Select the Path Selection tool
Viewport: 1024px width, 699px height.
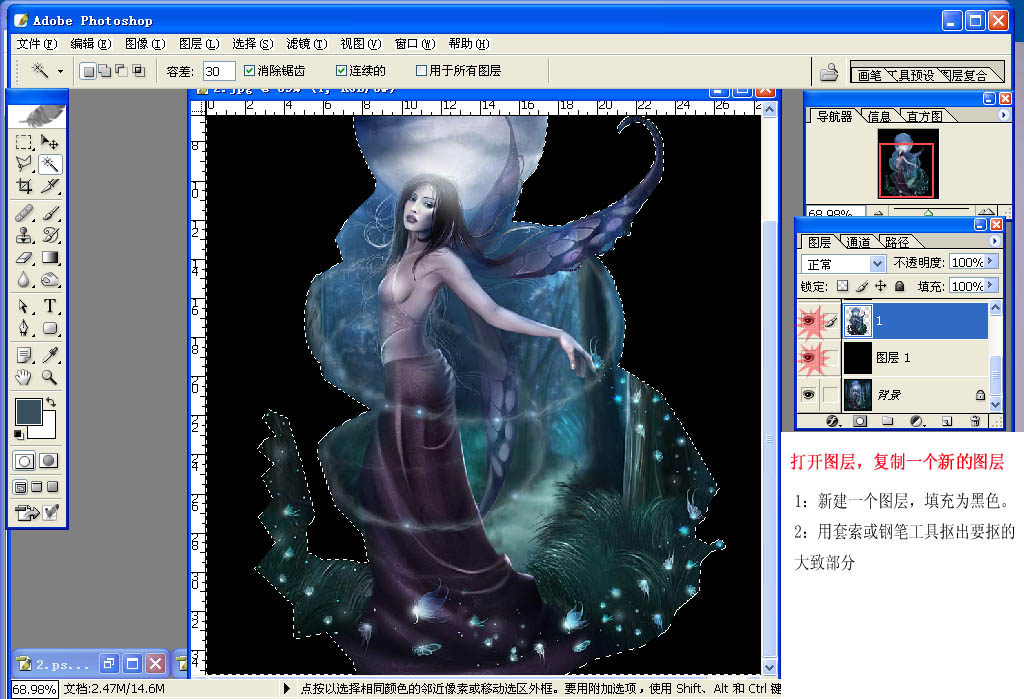tap(24, 306)
